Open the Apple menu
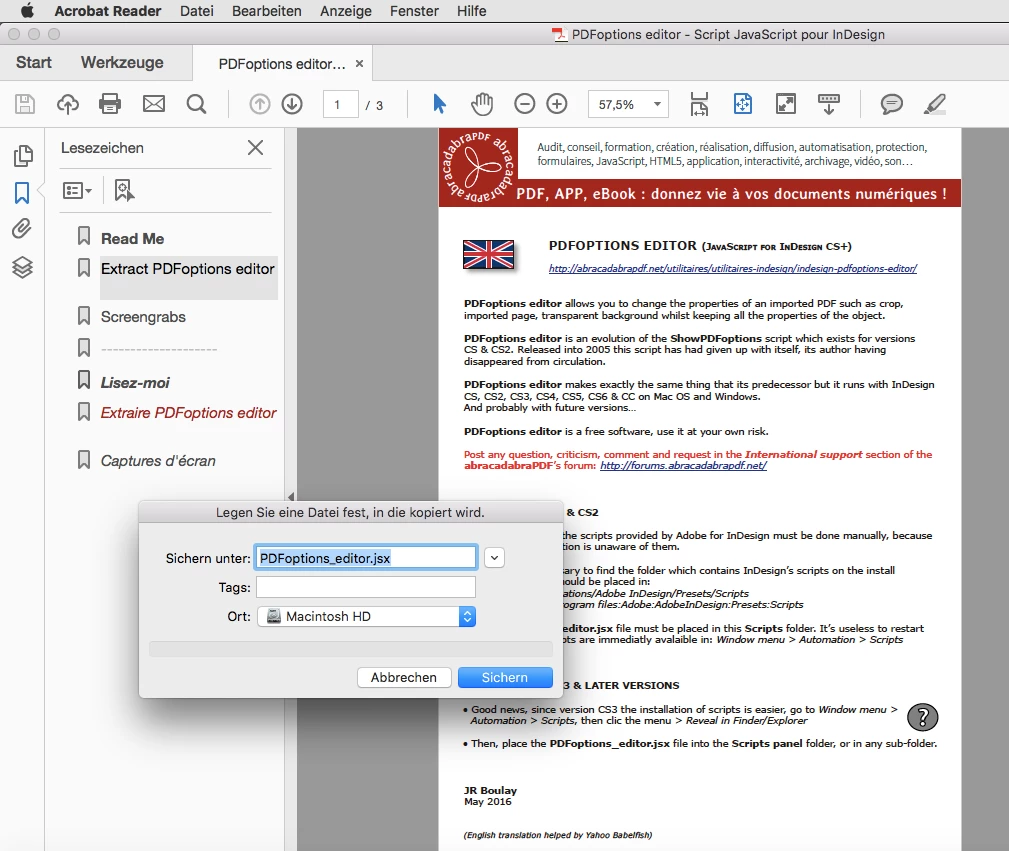 tap(27, 11)
